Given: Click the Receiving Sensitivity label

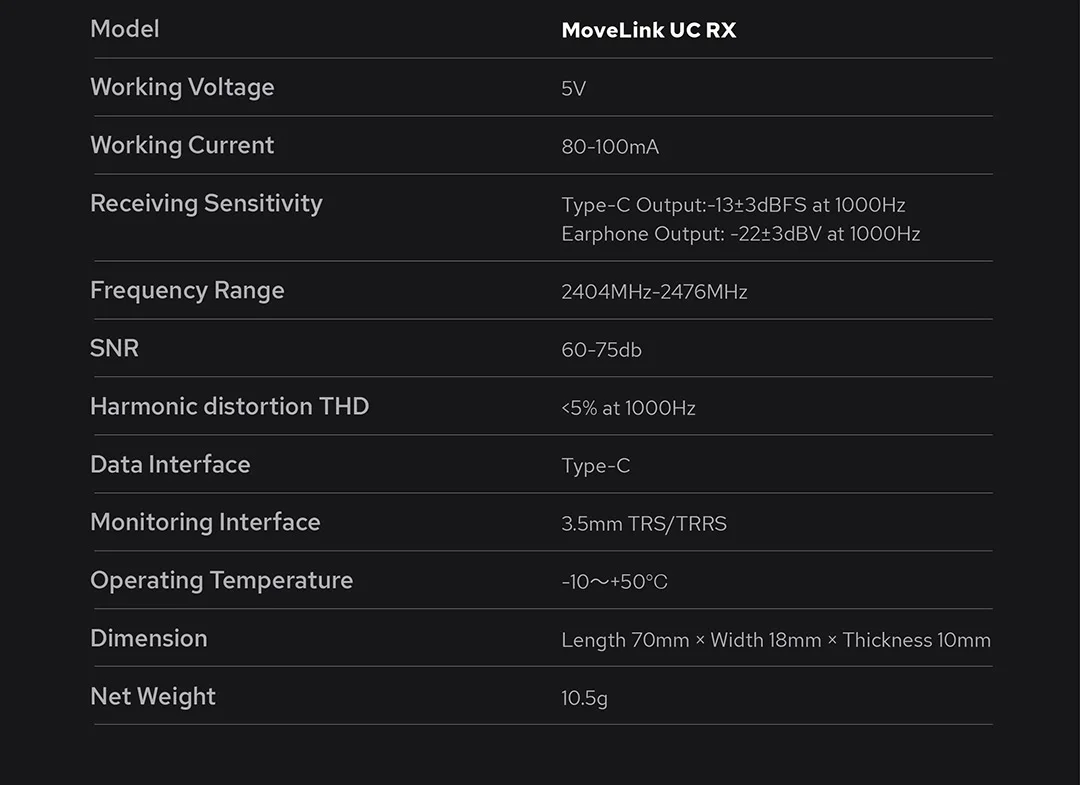Looking at the screenshot, I should point(207,204).
